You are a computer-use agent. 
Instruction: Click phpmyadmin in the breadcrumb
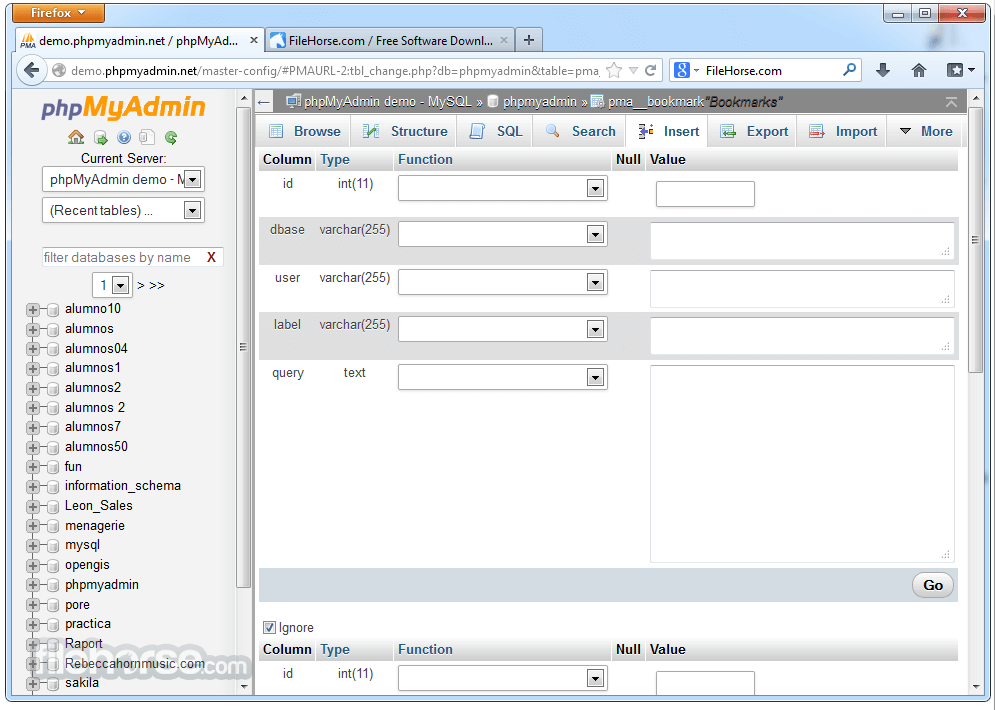click(539, 102)
